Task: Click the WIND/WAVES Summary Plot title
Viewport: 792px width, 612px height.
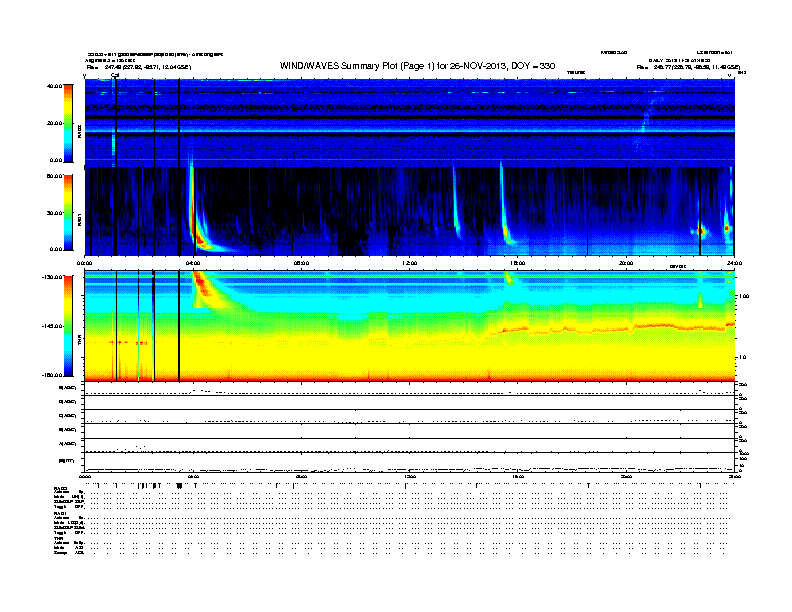Action: coord(417,66)
